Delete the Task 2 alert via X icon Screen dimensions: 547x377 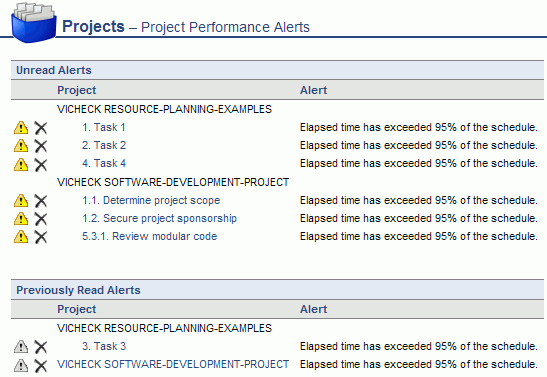[41, 146]
